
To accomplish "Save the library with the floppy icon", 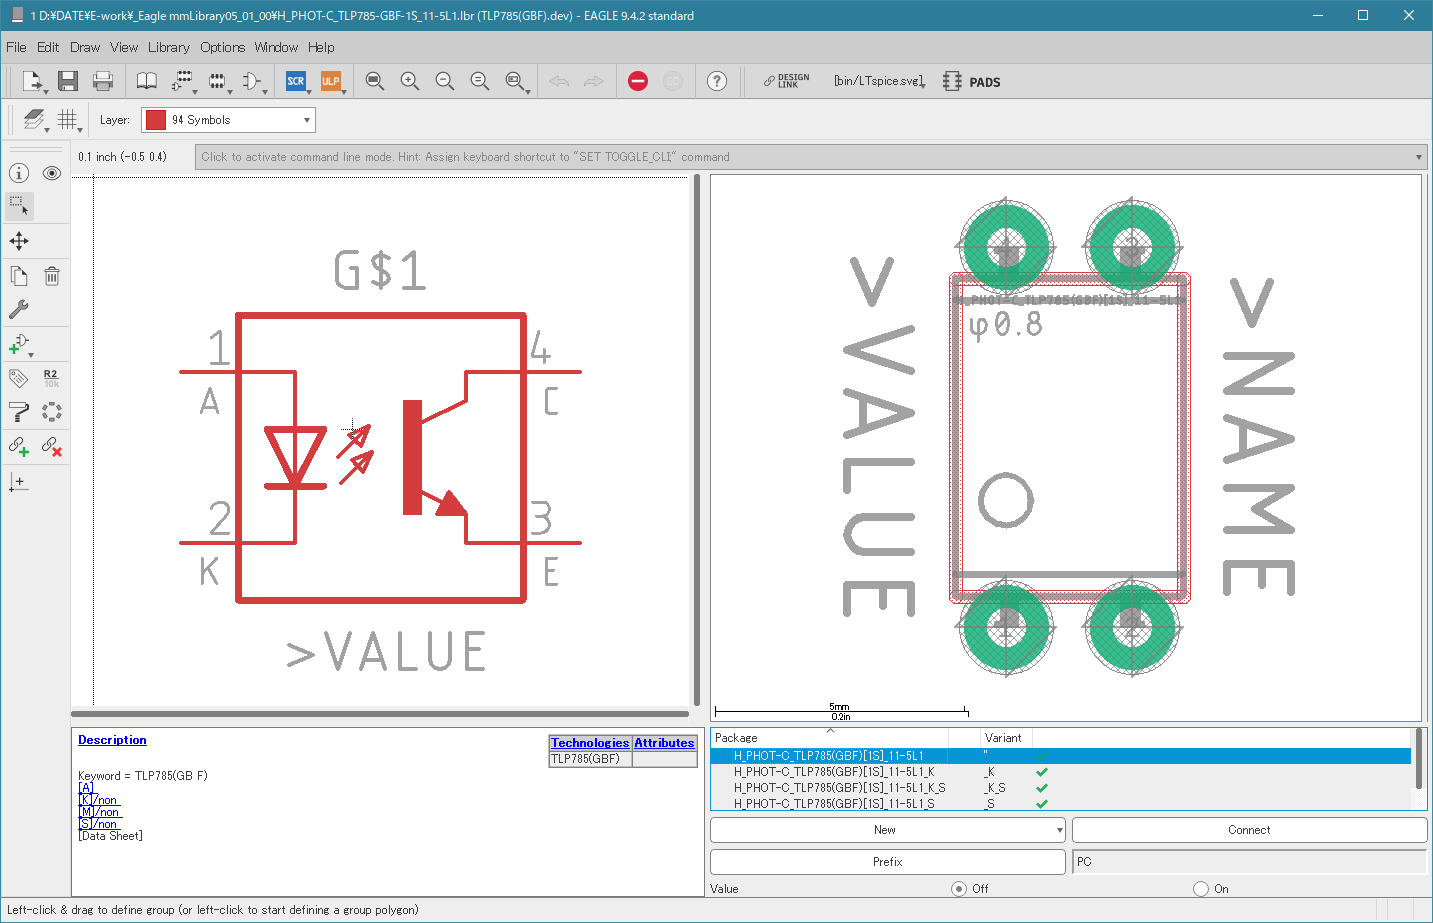I will [68, 81].
